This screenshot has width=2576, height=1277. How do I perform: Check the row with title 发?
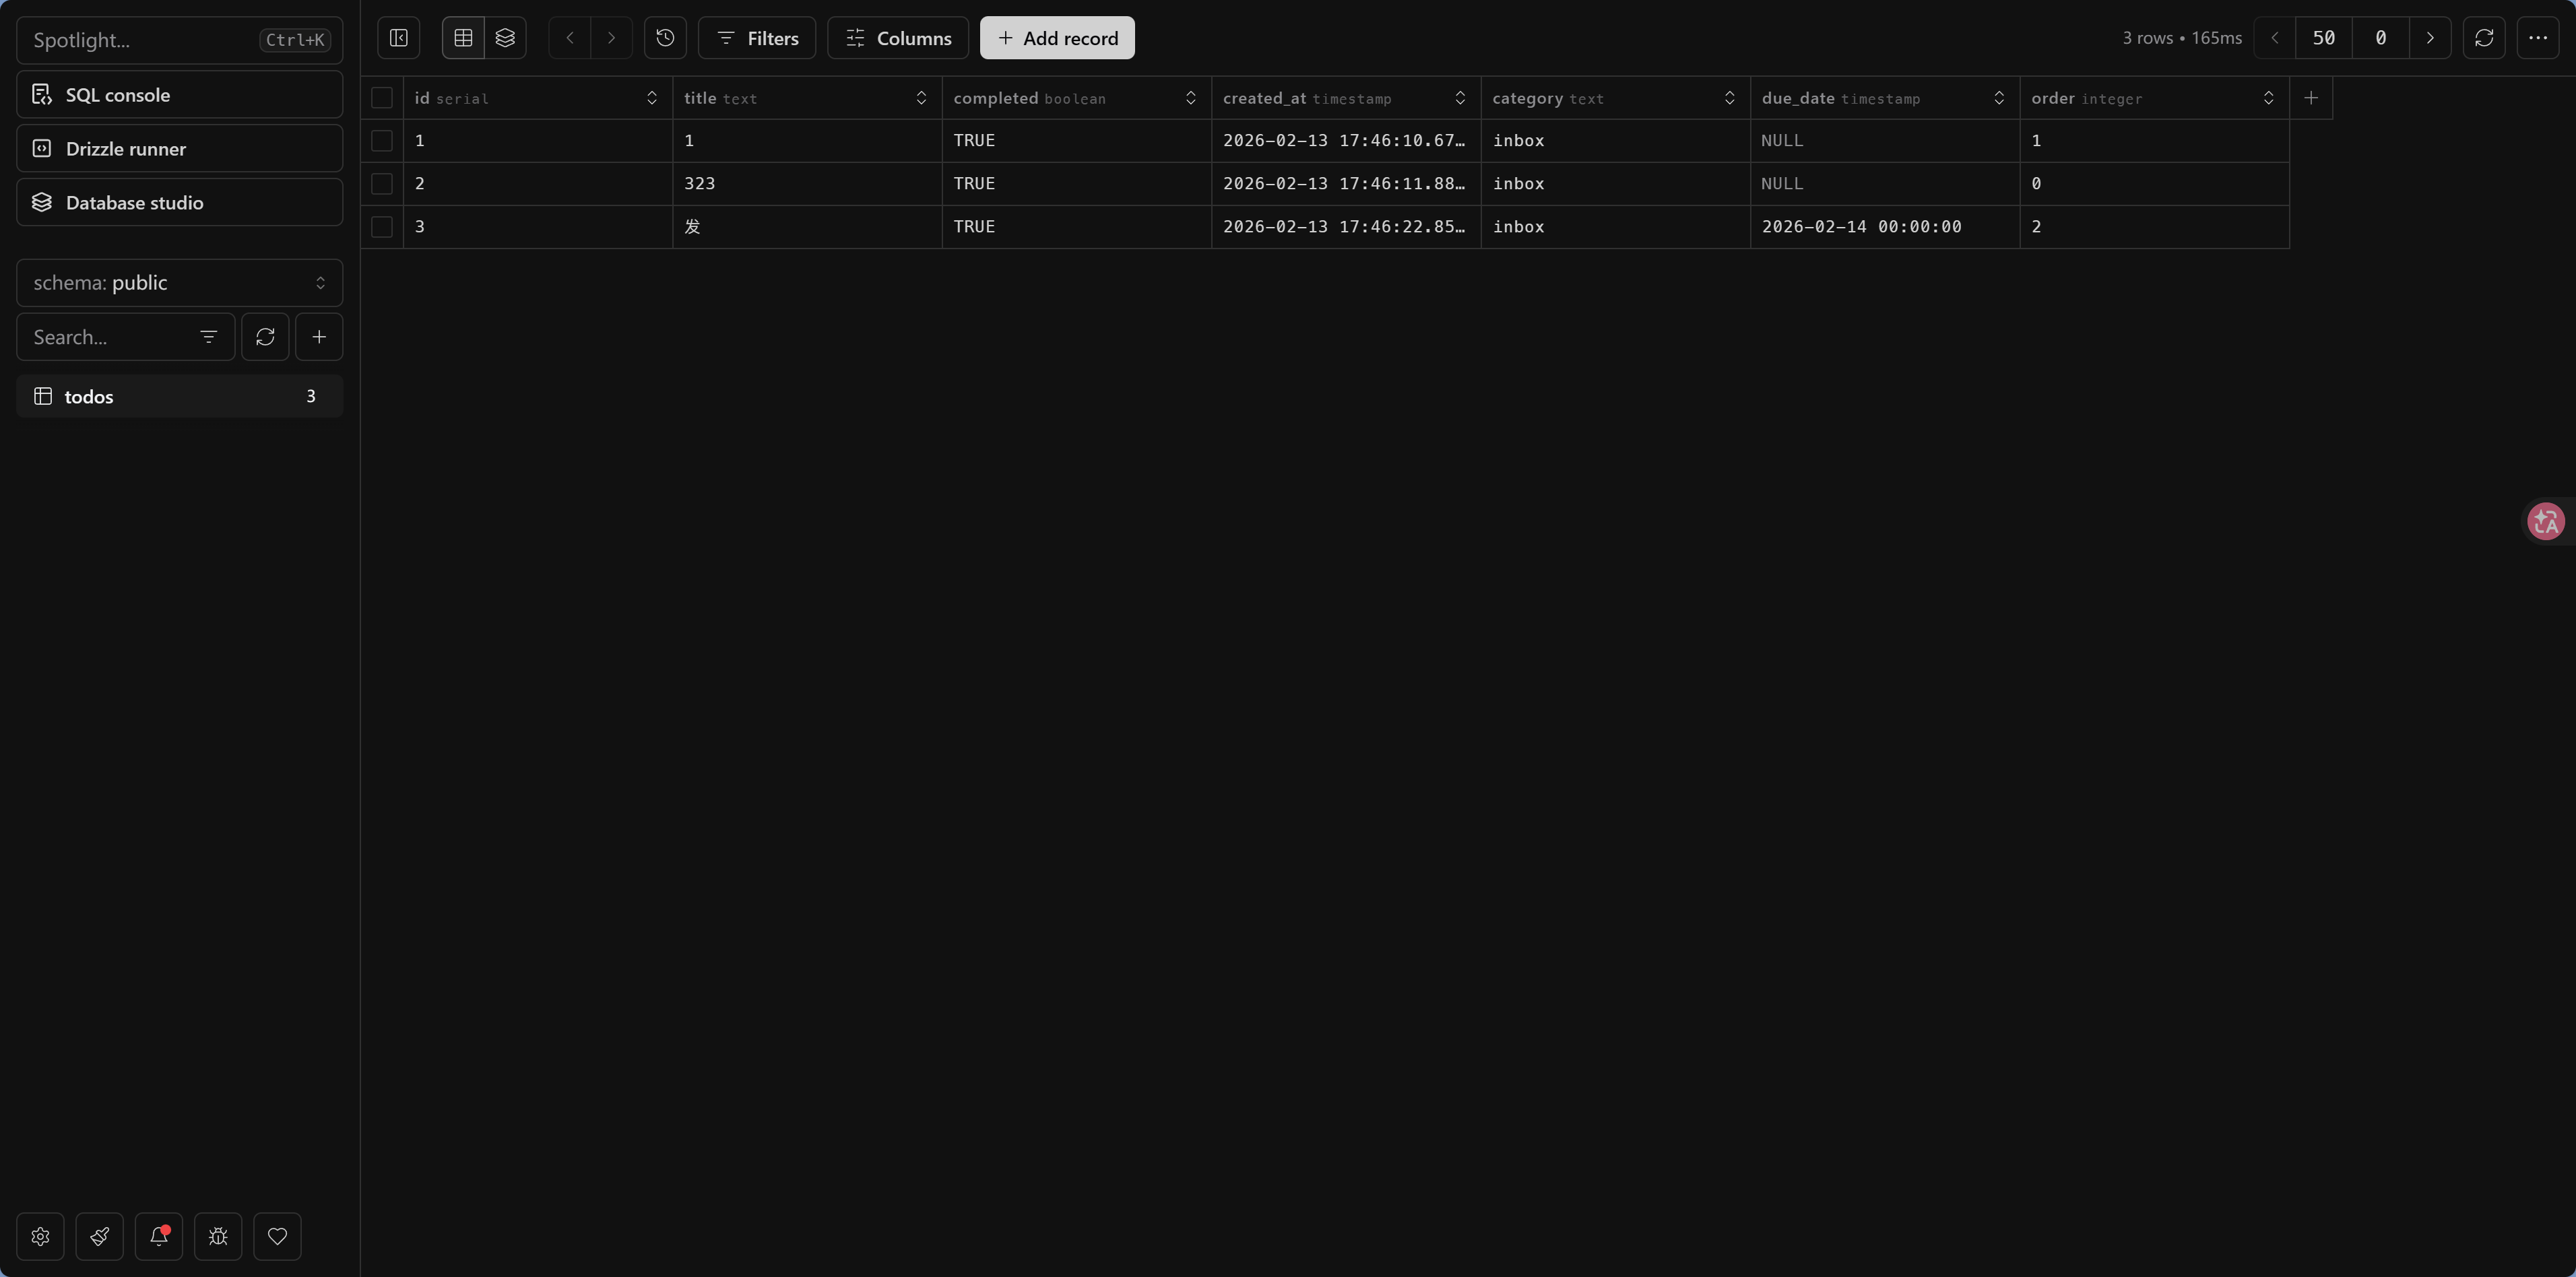(x=382, y=227)
